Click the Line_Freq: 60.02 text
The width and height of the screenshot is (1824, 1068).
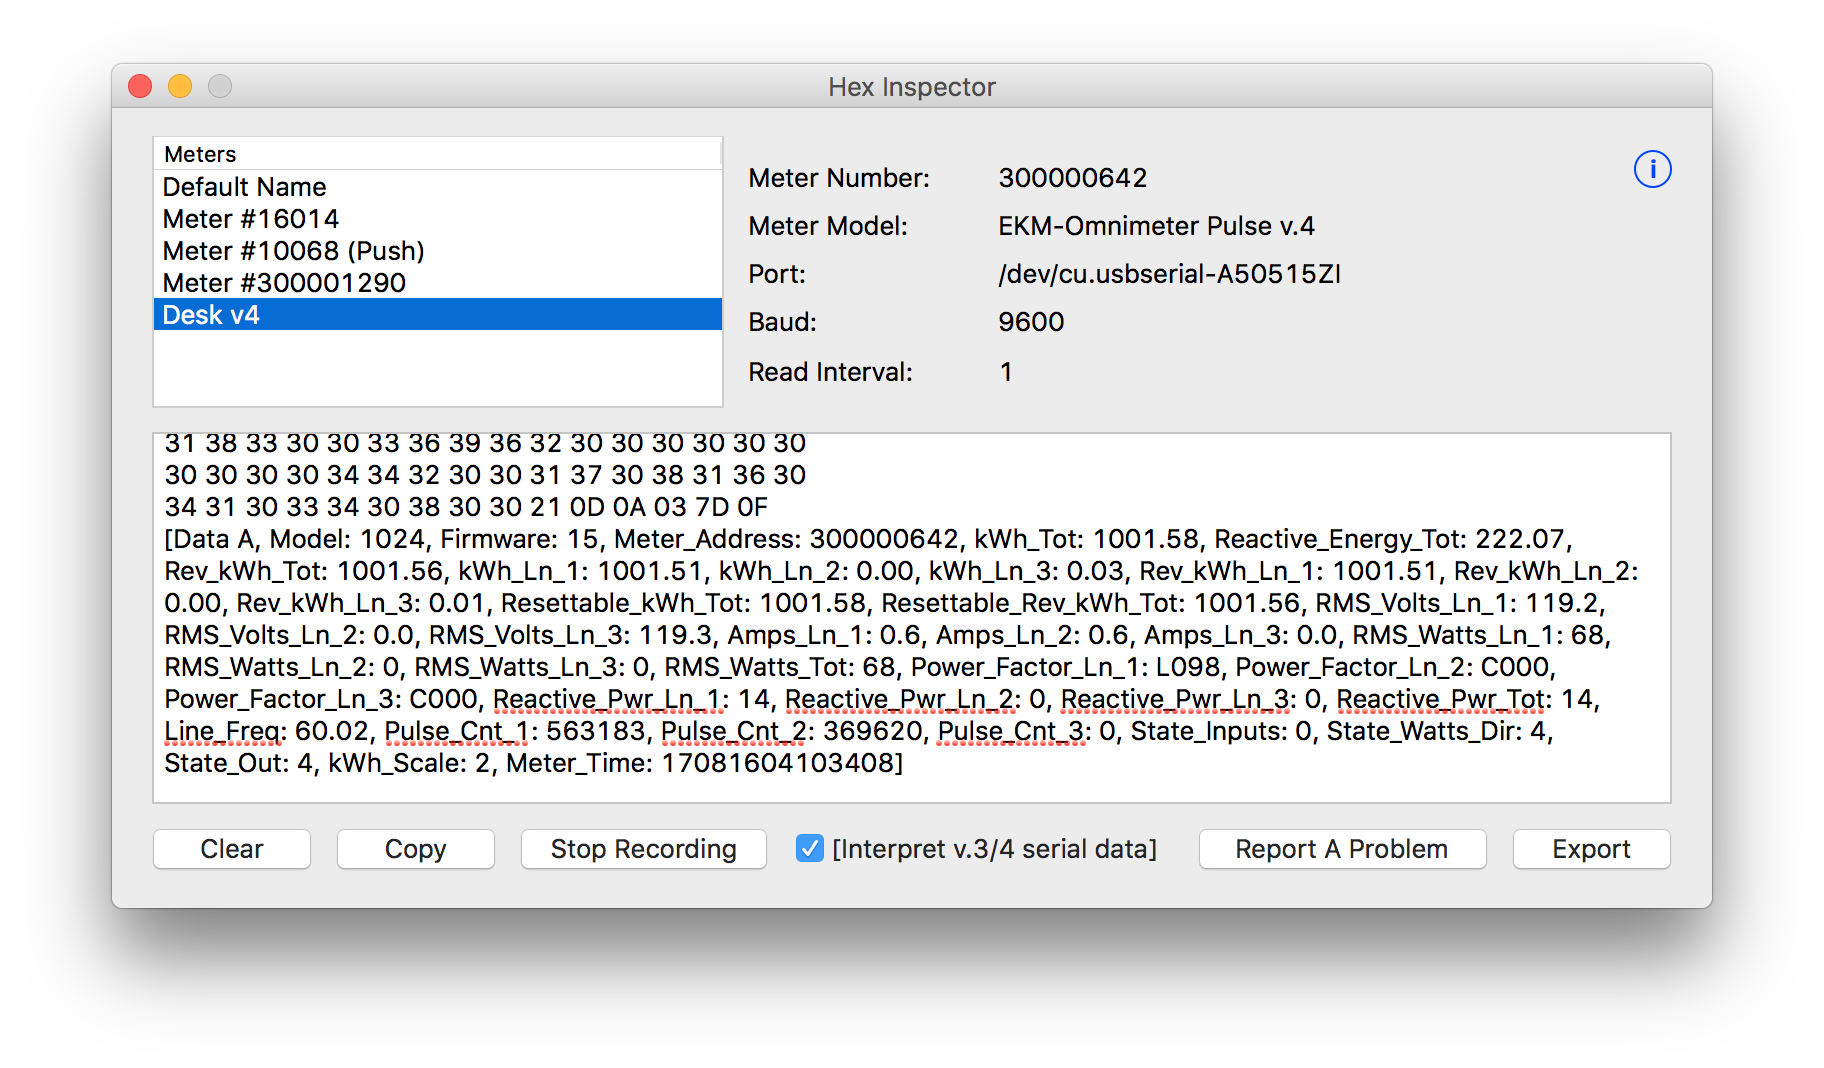[x=267, y=731]
